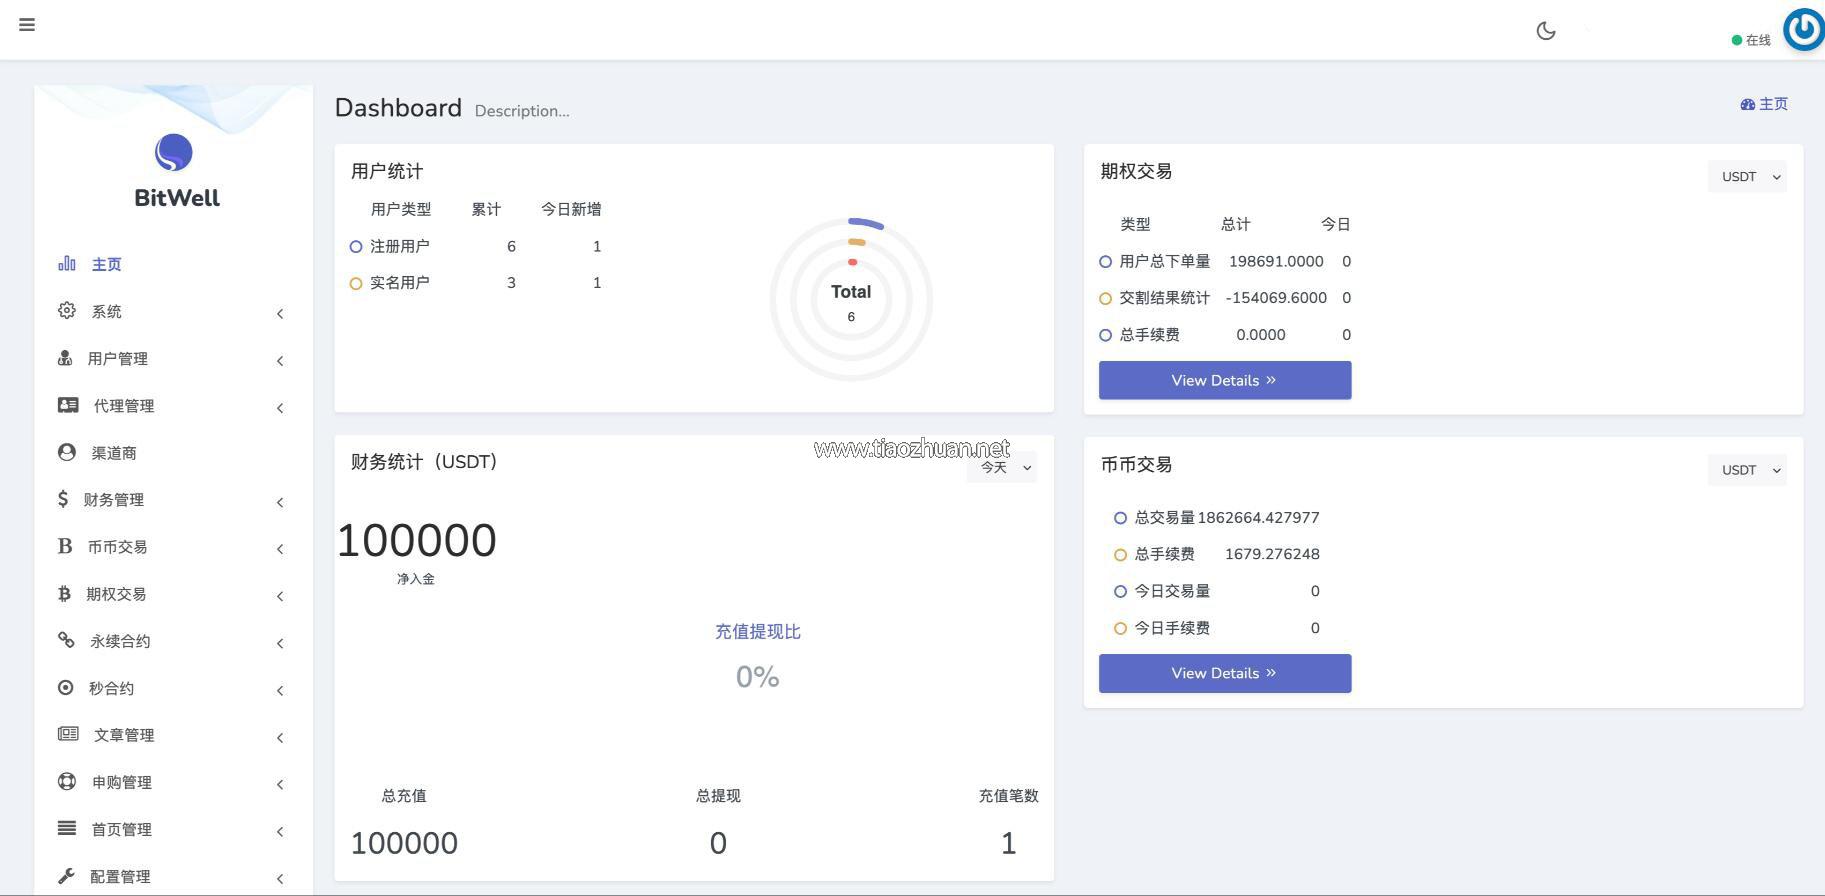Click the 充值提现比 0% value
This screenshot has height=896, width=1825.
click(757, 677)
